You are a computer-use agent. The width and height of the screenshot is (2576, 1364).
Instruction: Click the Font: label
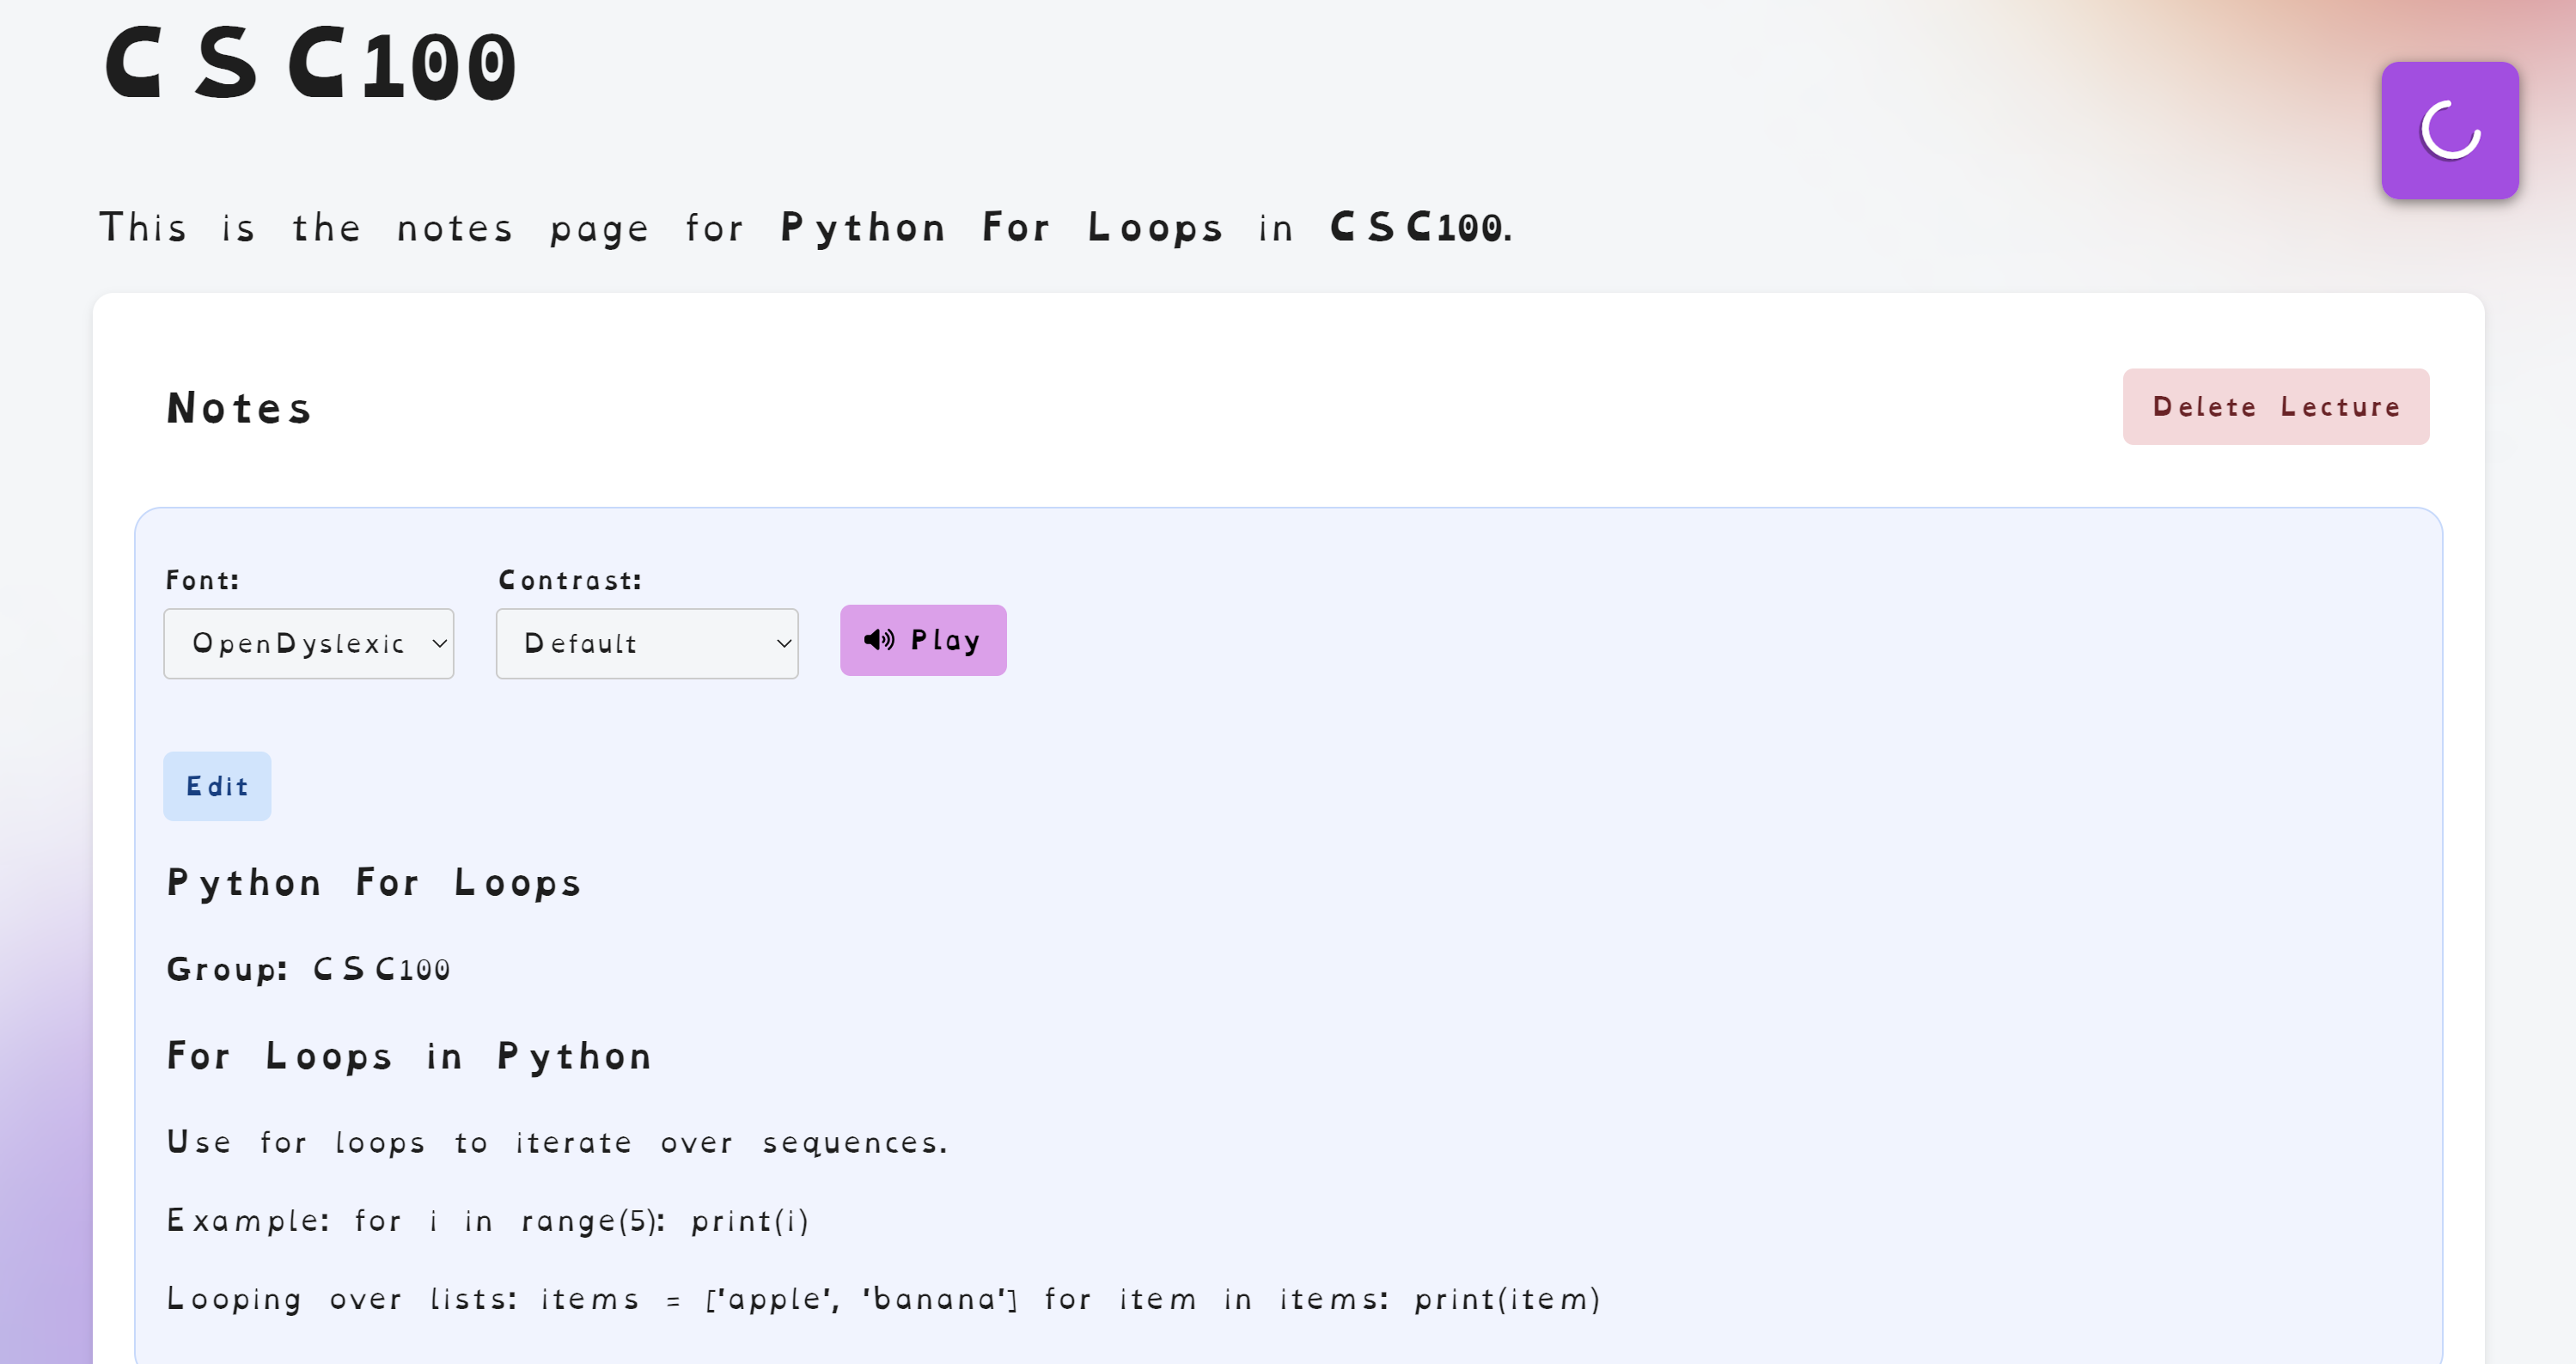[203, 580]
